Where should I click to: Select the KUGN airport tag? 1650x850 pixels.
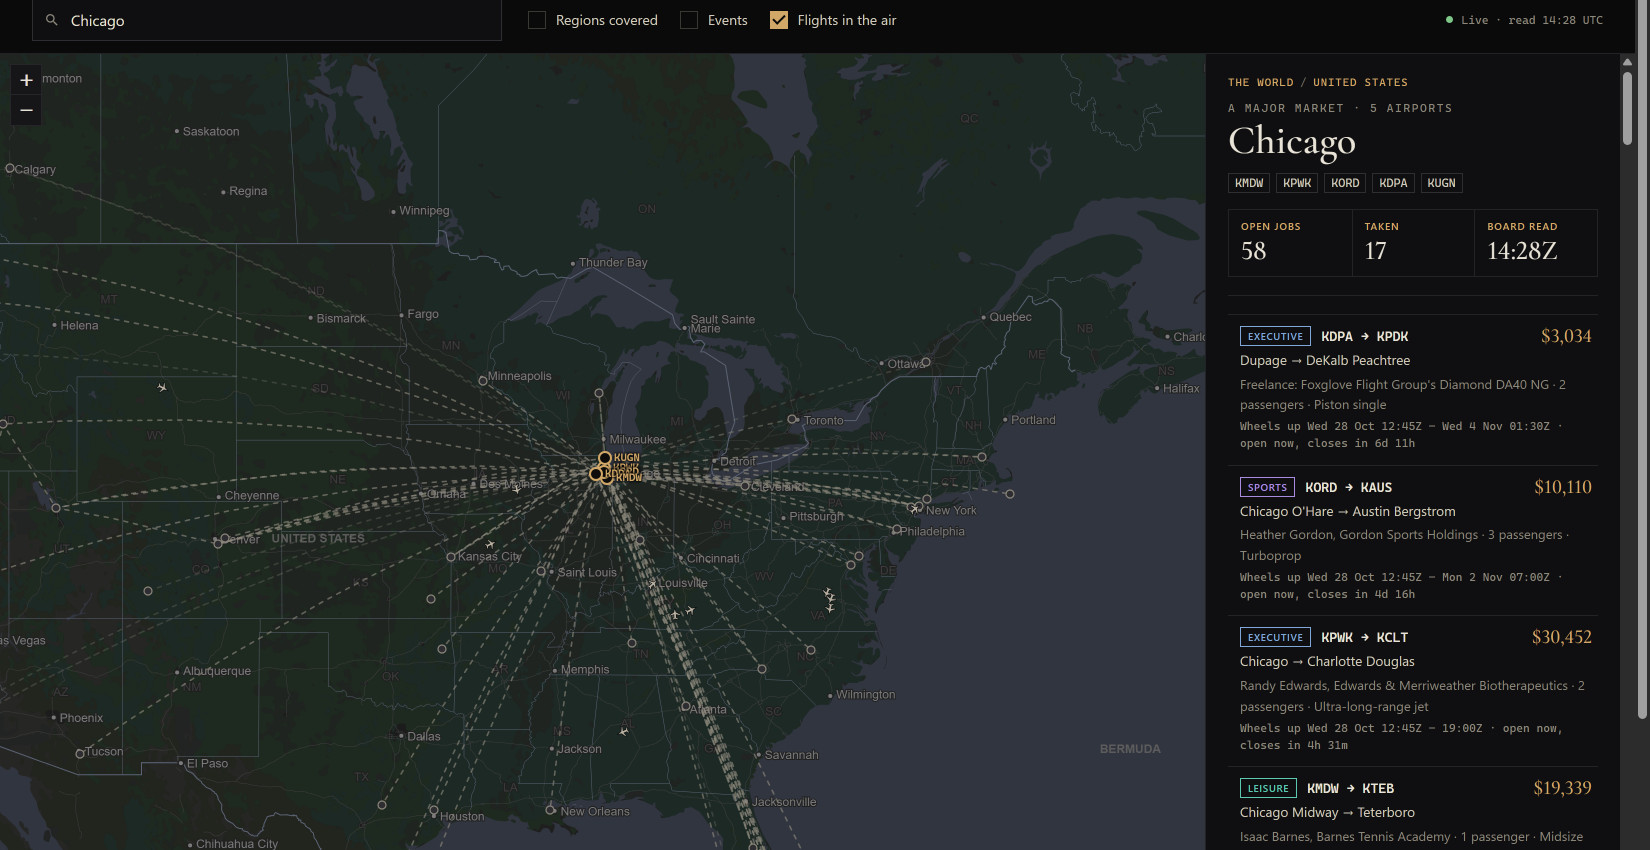tap(1441, 183)
